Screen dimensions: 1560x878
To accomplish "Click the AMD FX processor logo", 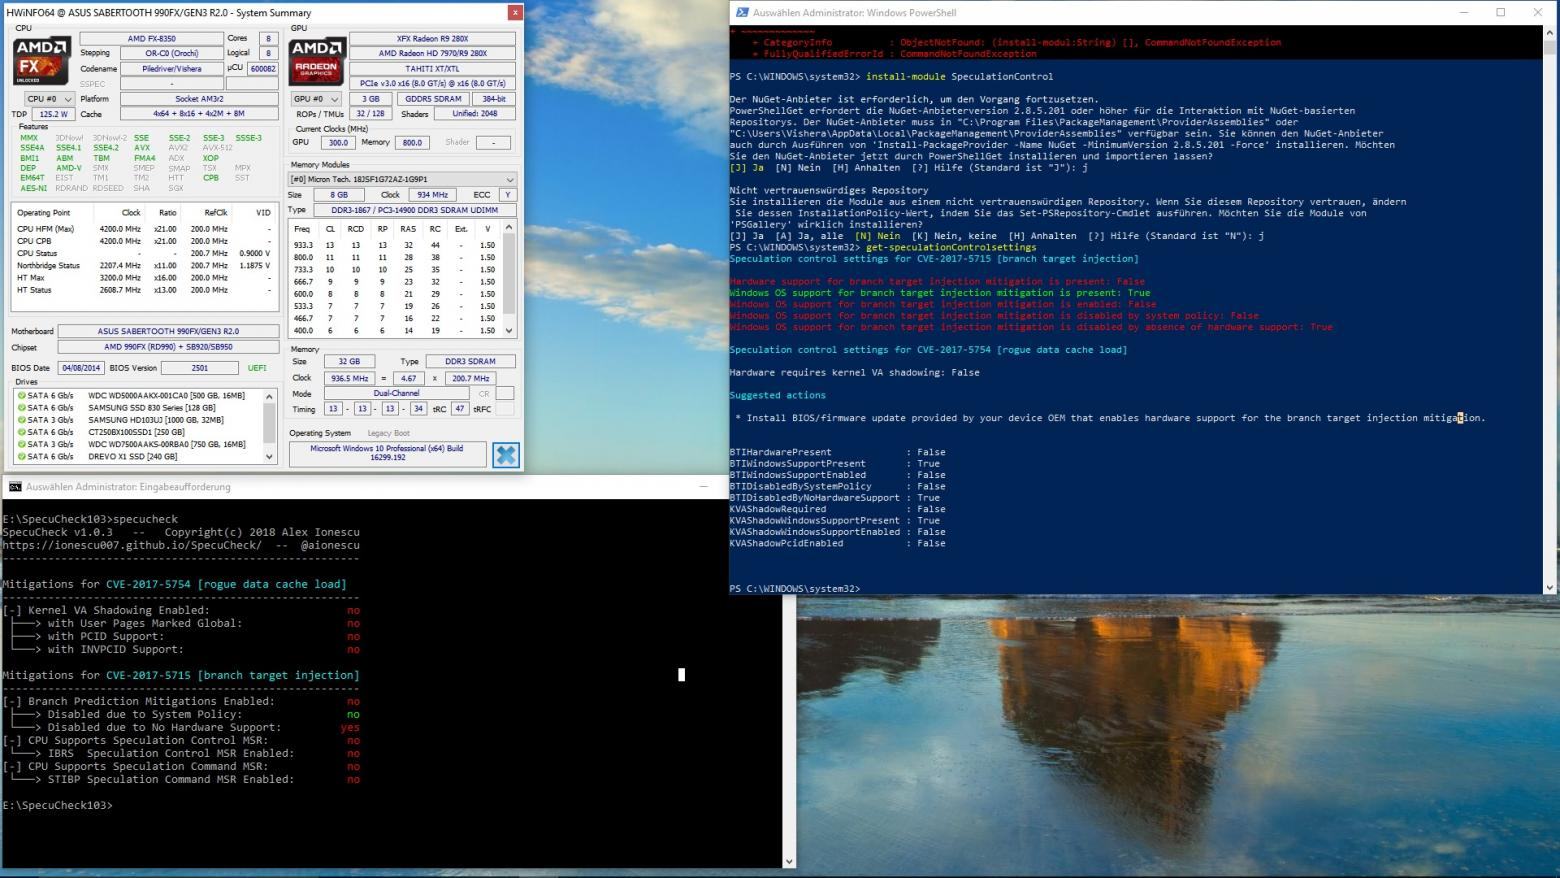I will (42, 62).
